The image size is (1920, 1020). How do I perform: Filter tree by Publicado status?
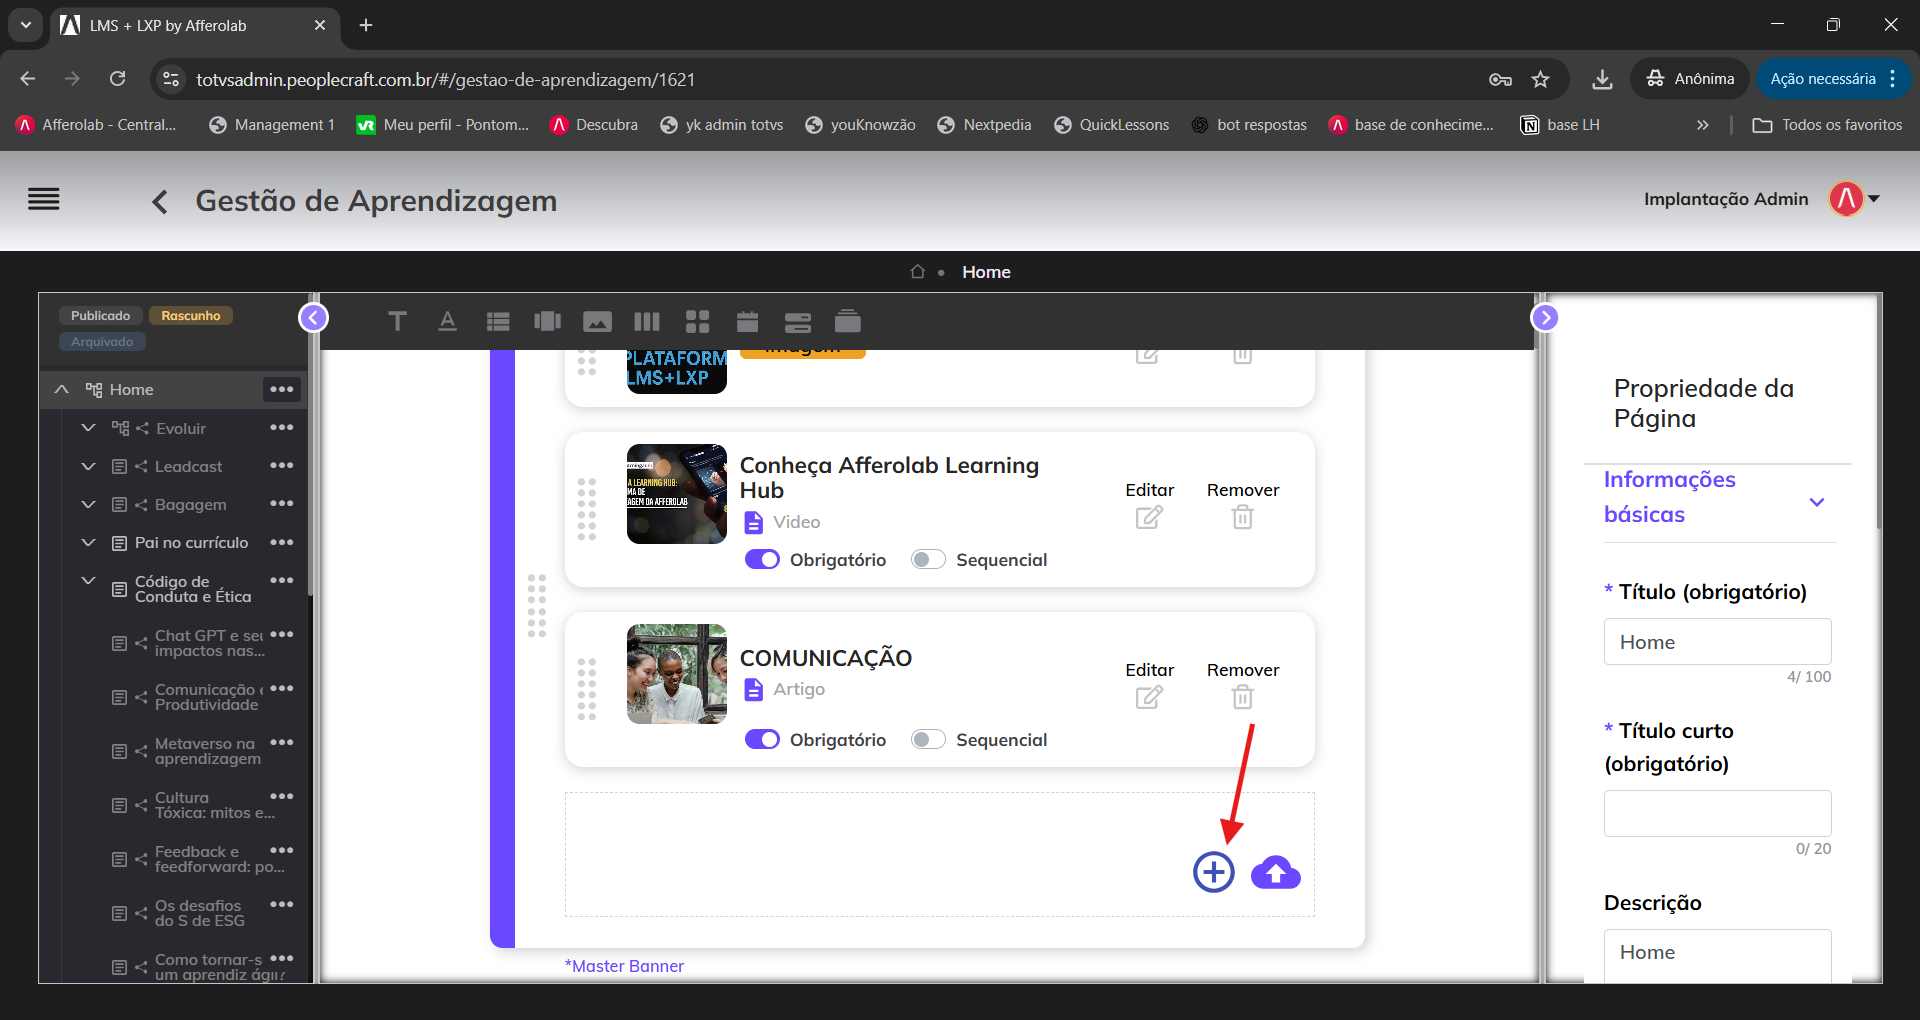[101, 315]
